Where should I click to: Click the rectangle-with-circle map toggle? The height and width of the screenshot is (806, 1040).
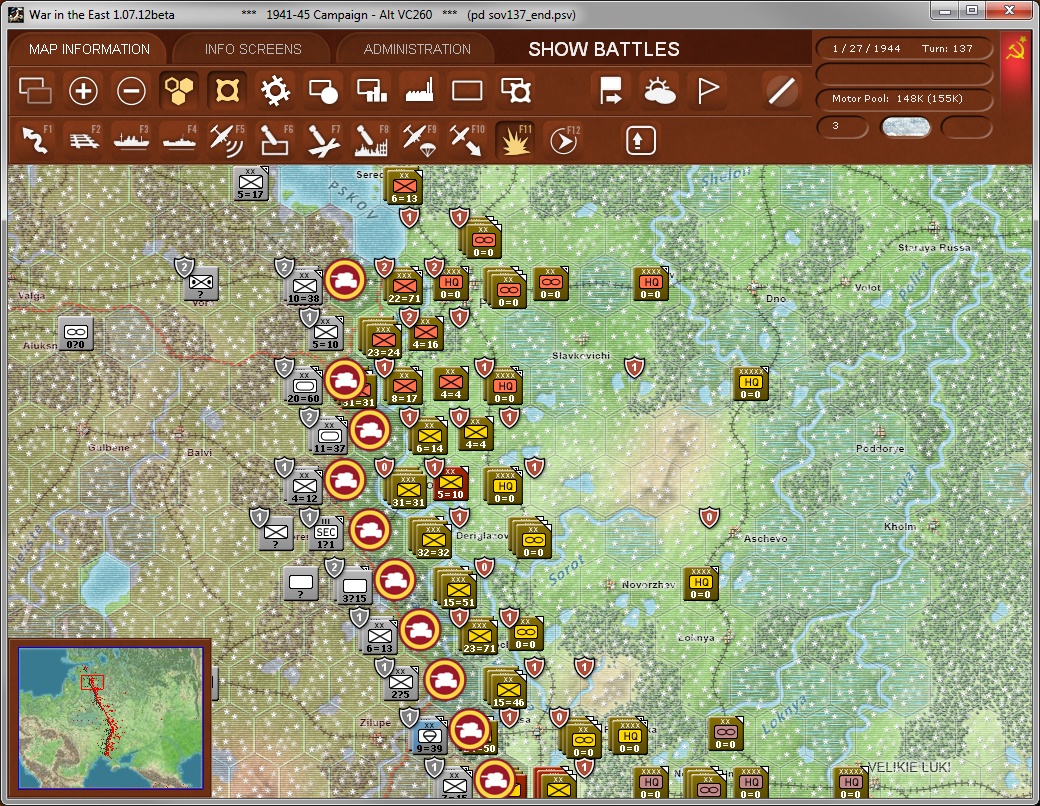(324, 91)
